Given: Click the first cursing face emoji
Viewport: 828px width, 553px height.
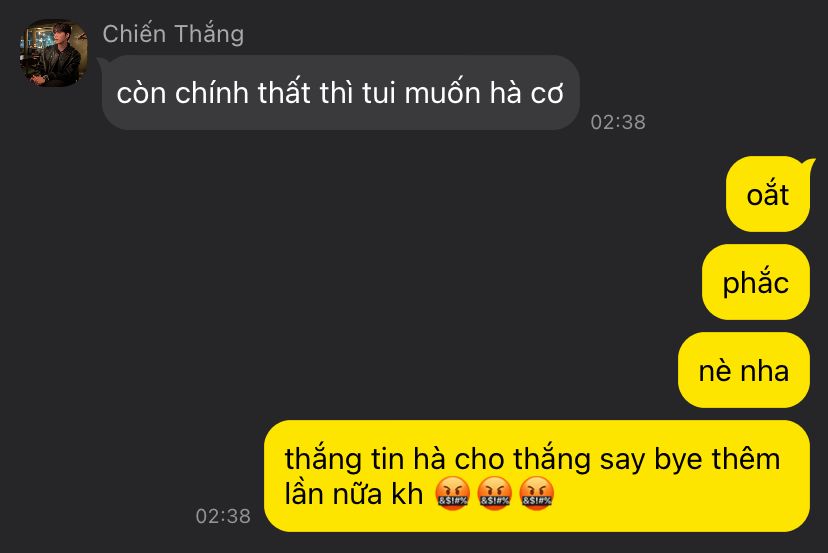Looking at the screenshot, I should tap(451, 494).
